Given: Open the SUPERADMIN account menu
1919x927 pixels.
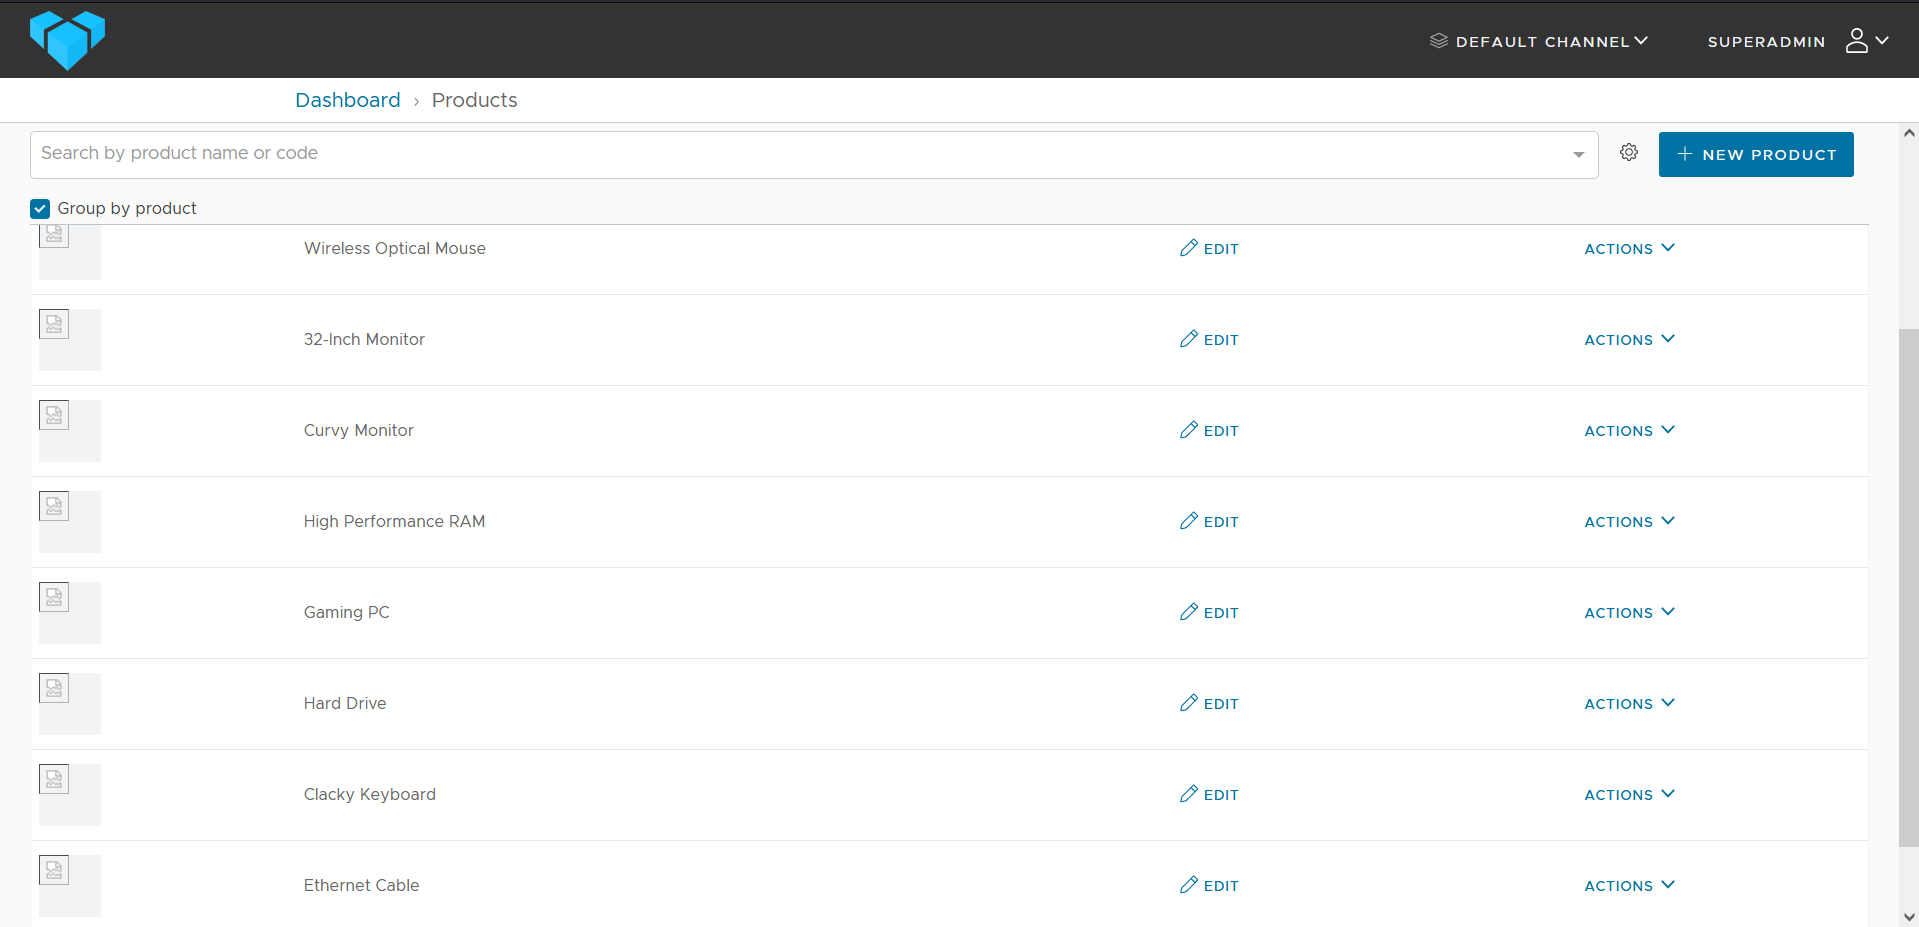Looking at the screenshot, I should 1767,41.
